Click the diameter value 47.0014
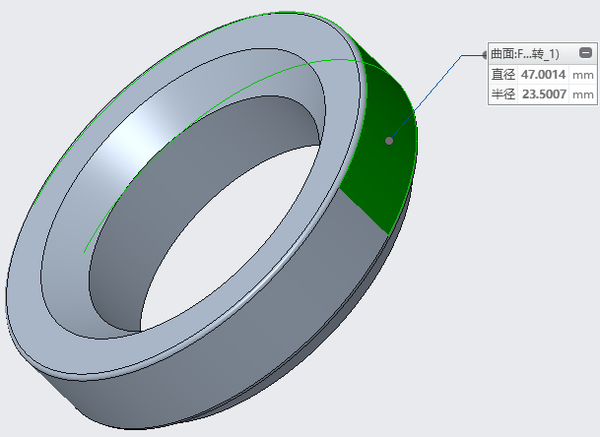This screenshot has height=437, width=600. pyautogui.click(x=543, y=74)
